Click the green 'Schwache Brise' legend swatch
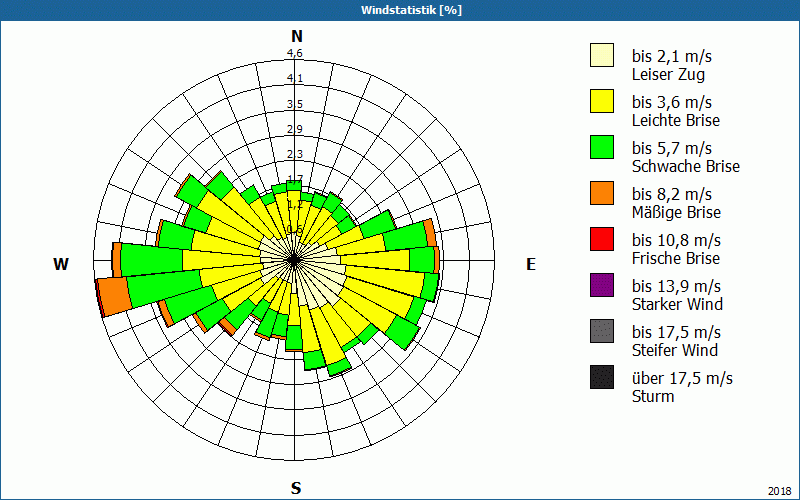 point(601,148)
